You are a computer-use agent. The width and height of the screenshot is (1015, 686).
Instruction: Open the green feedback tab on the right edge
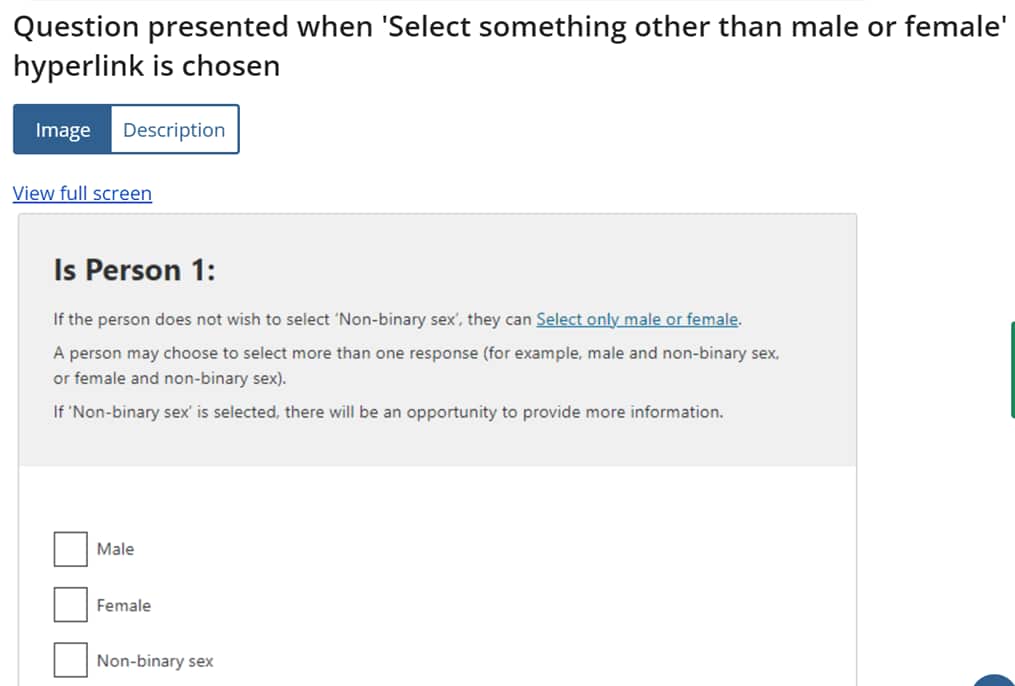[1011, 370]
